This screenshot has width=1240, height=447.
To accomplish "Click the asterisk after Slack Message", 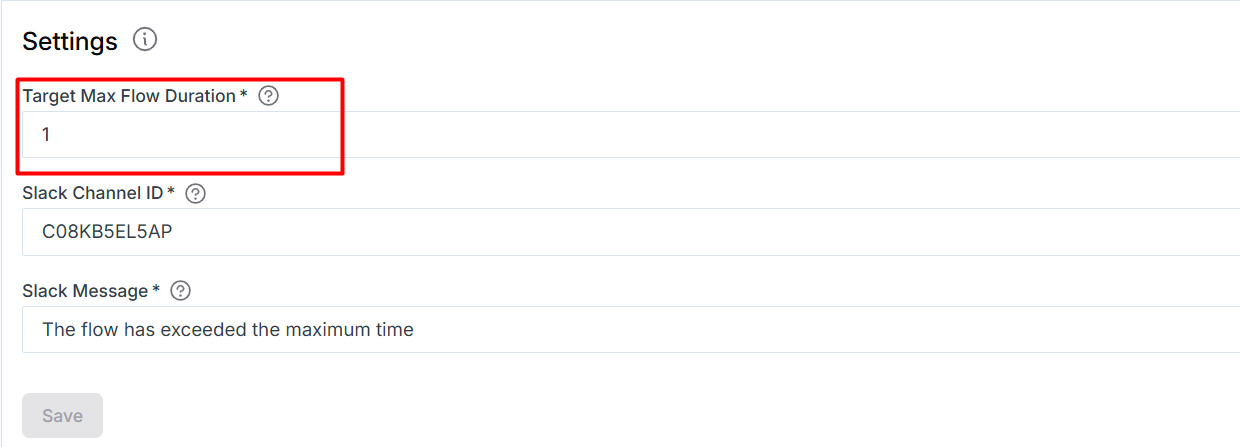I will pos(156,289).
